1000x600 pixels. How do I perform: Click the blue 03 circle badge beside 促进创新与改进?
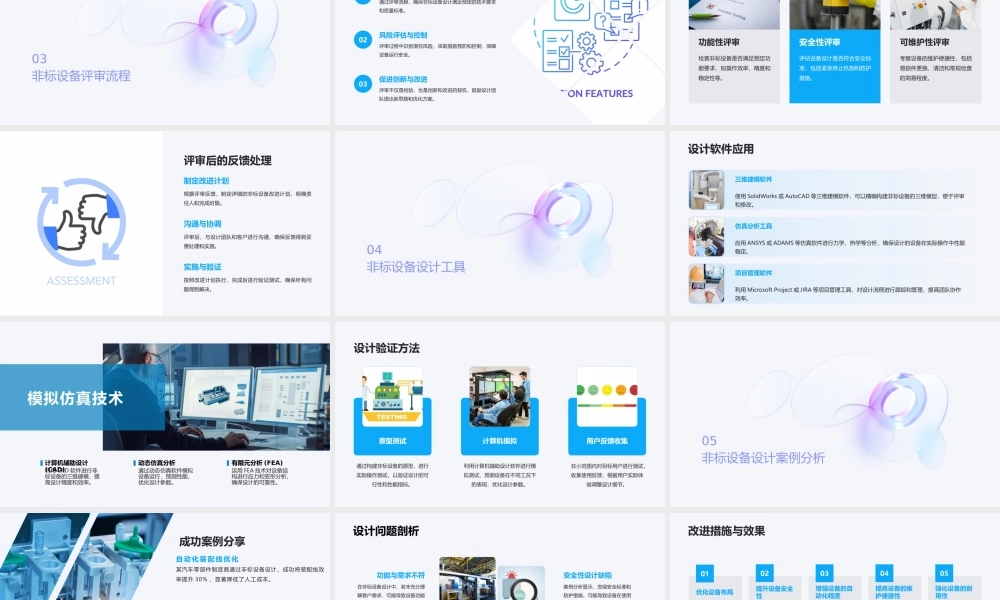pyautogui.click(x=363, y=84)
